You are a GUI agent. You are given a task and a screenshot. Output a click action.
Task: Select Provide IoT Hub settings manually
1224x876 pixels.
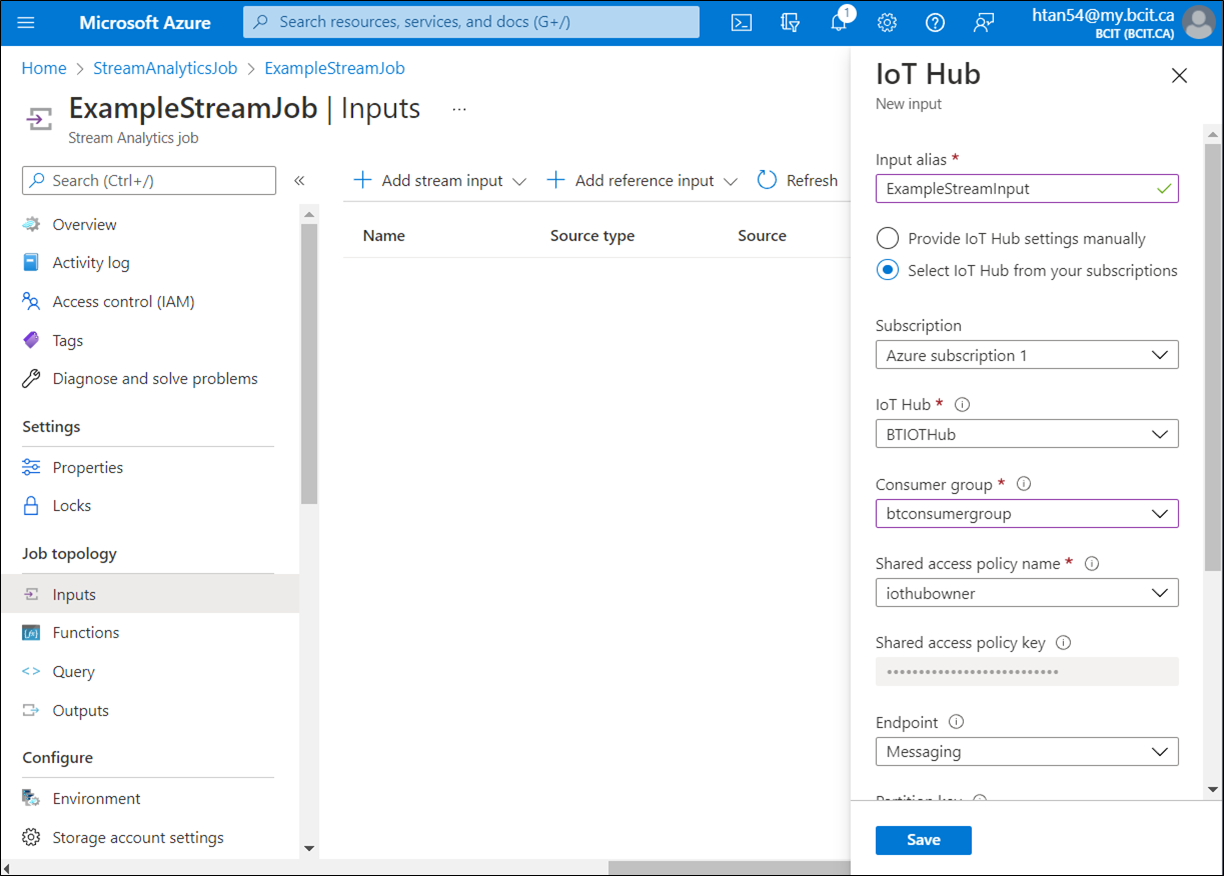click(x=887, y=238)
